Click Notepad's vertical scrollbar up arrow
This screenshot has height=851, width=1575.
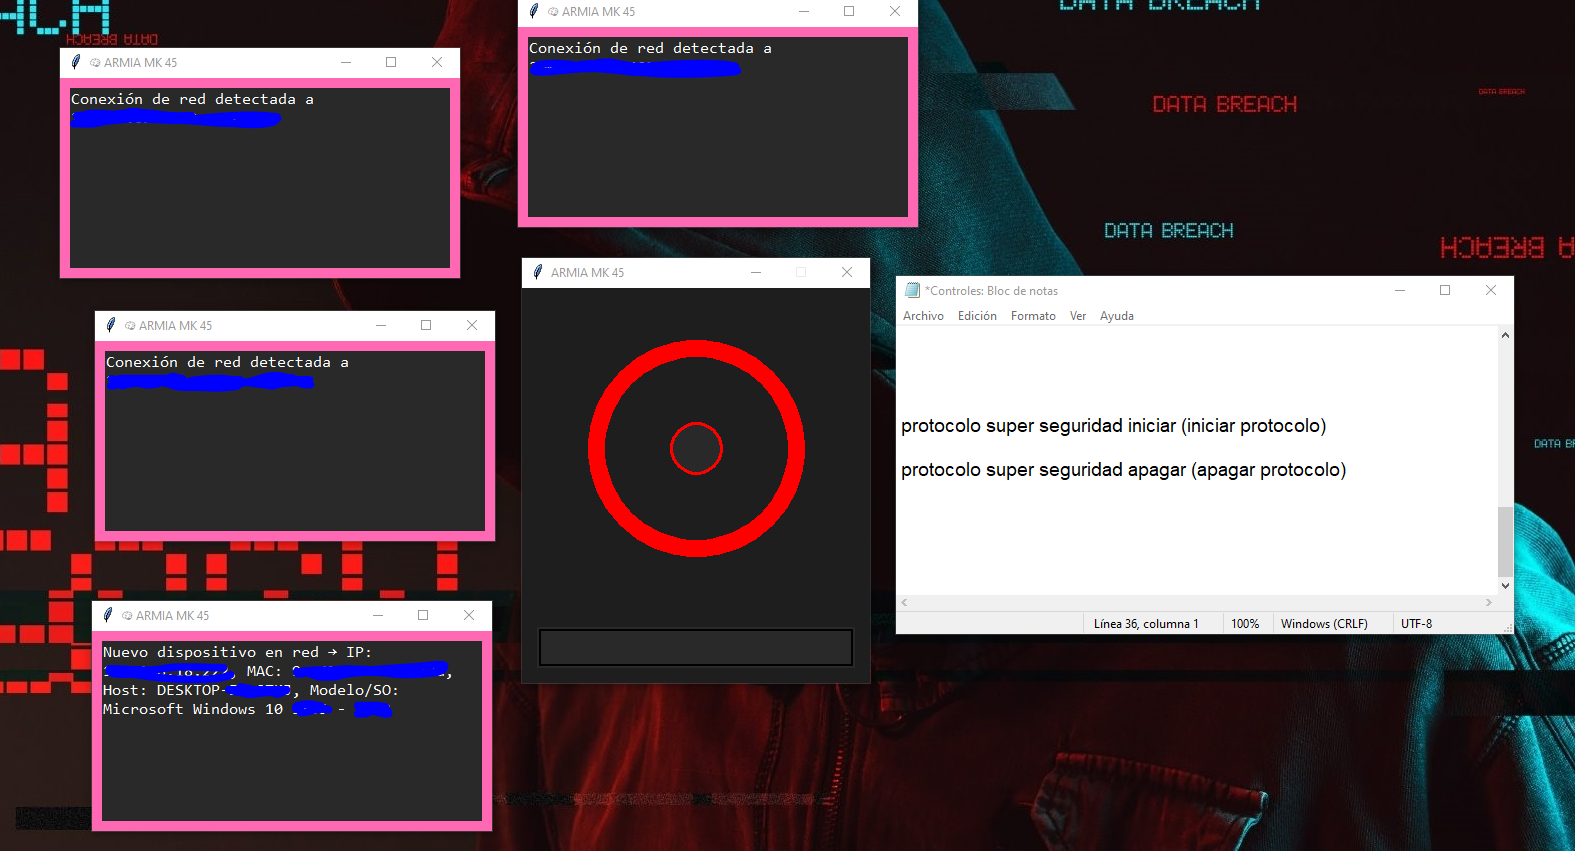tap(1505, 336)
